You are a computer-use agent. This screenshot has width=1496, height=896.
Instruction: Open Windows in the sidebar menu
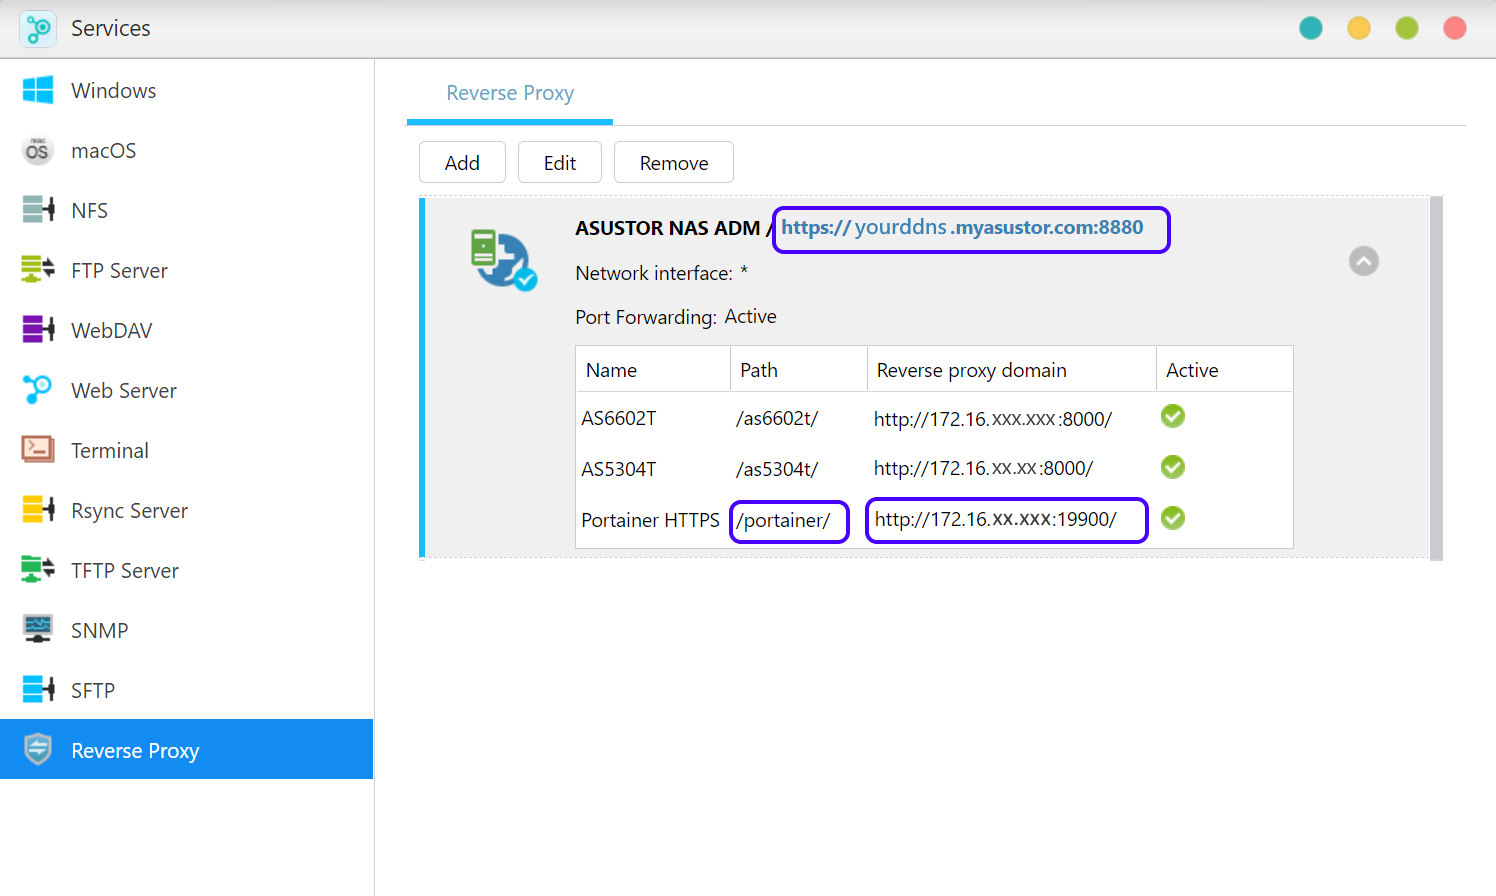187,90
